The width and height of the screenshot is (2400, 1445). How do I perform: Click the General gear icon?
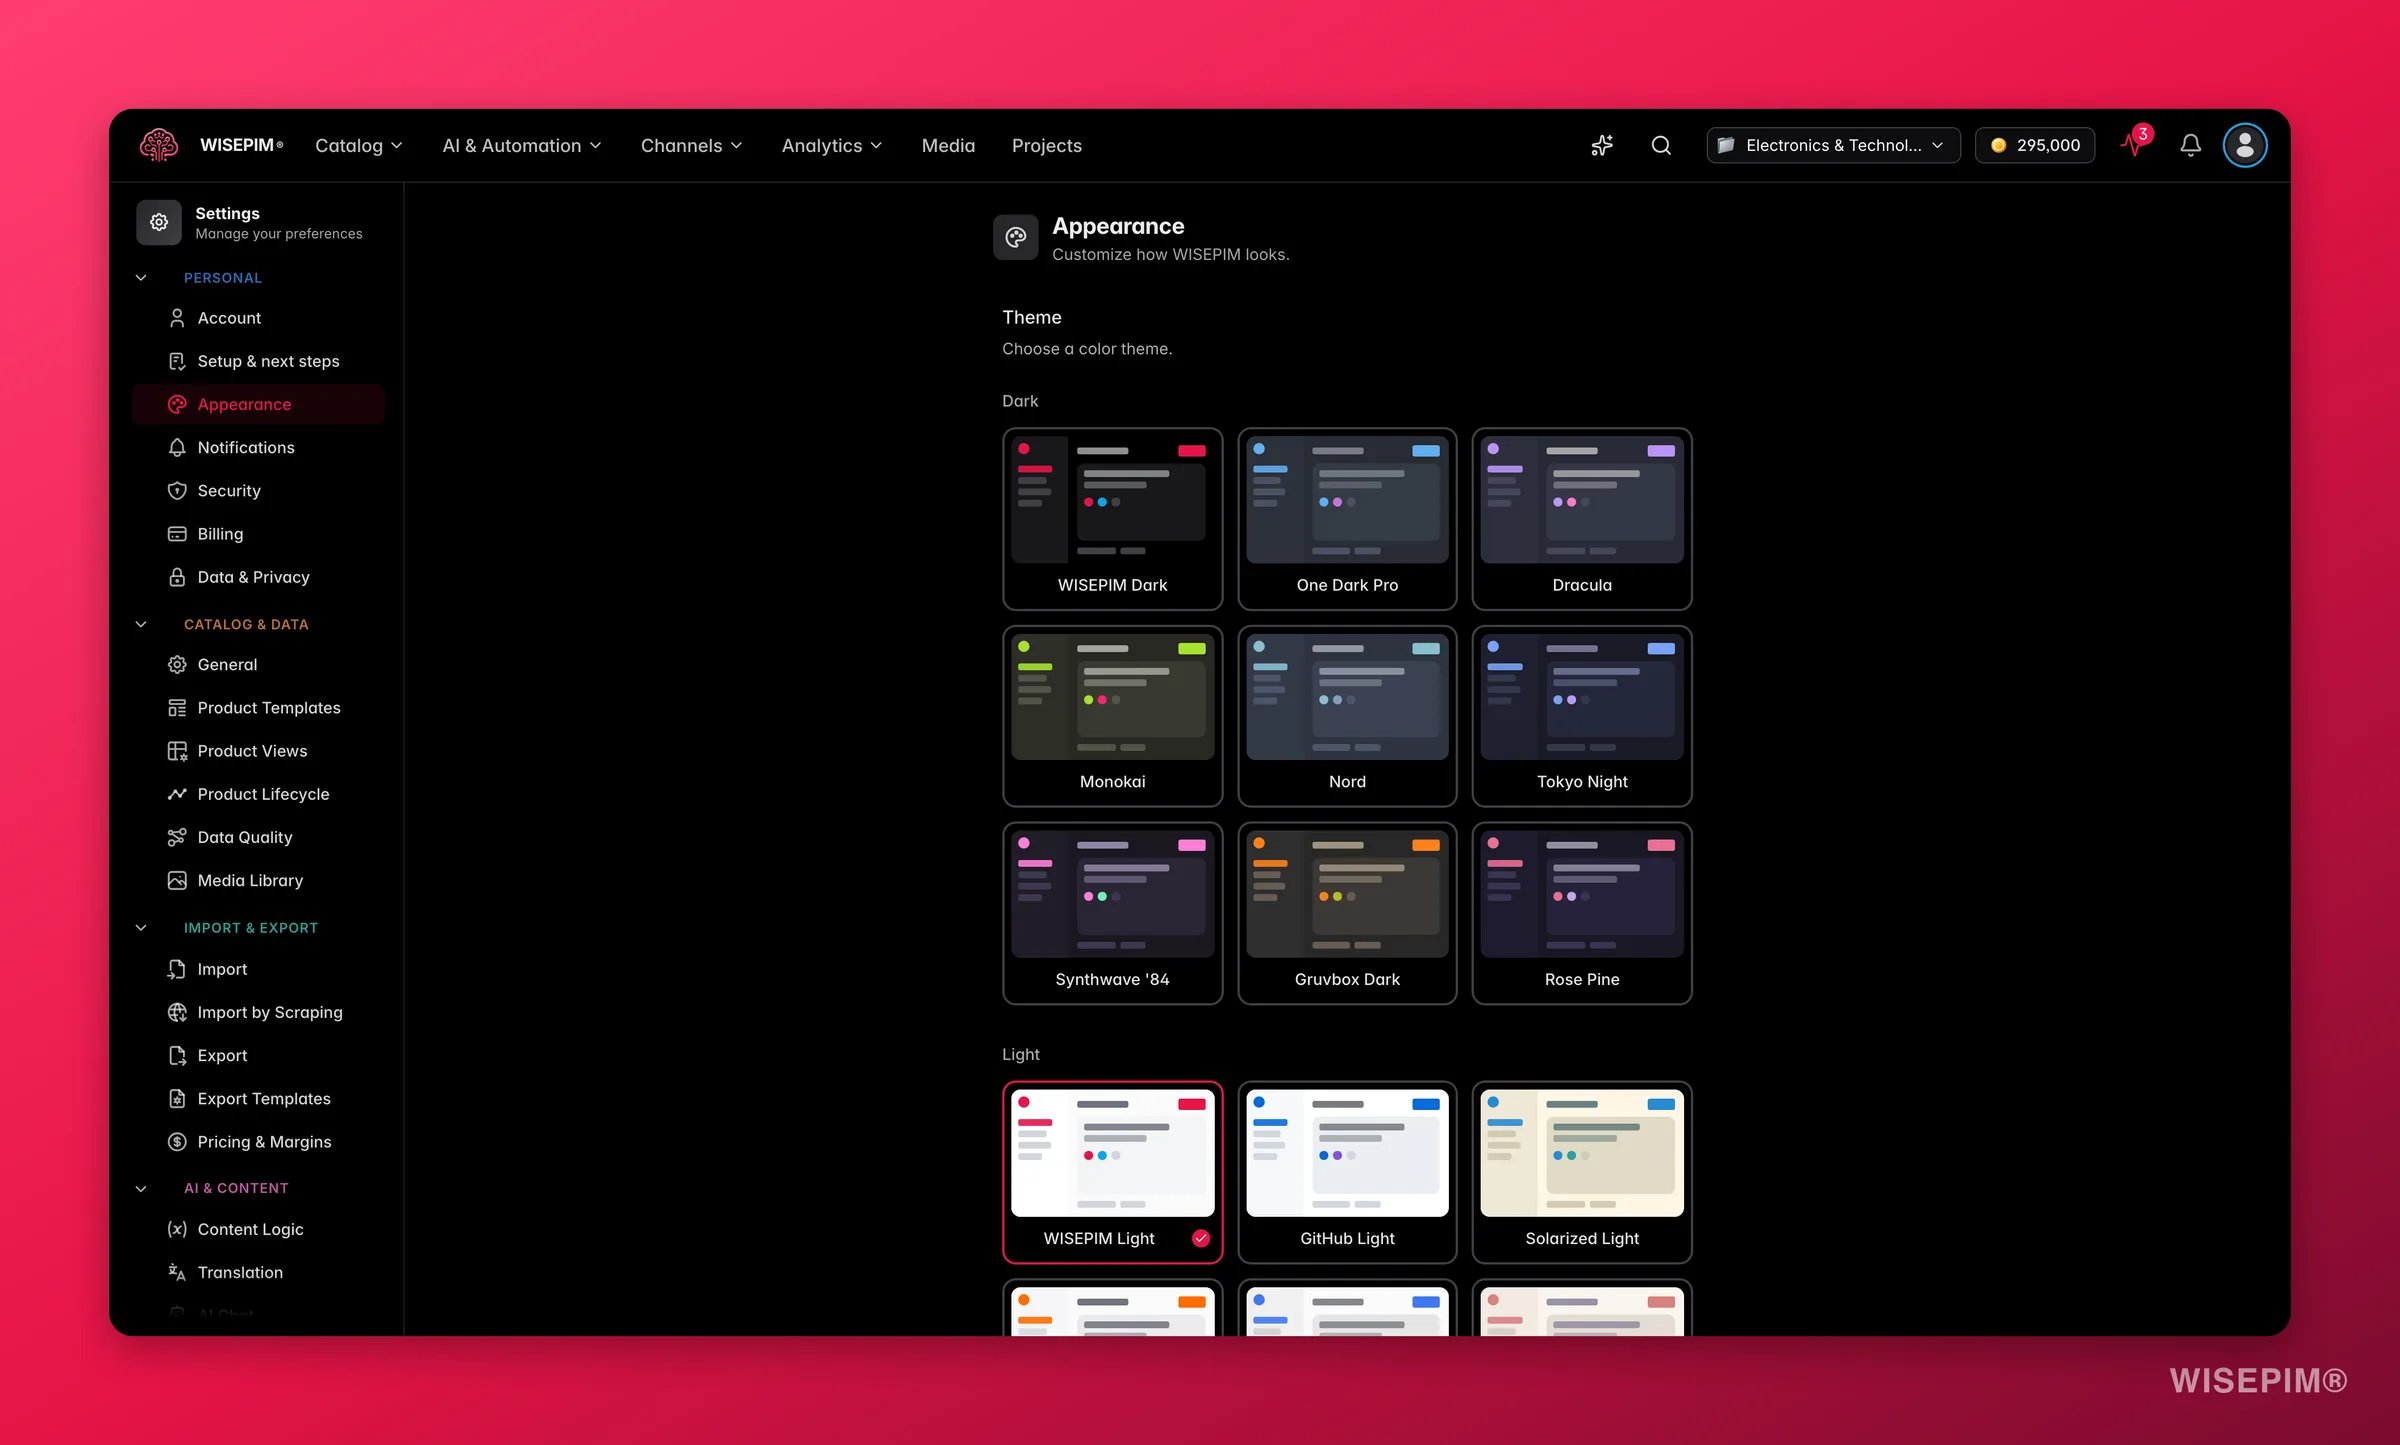coord(177,664)
